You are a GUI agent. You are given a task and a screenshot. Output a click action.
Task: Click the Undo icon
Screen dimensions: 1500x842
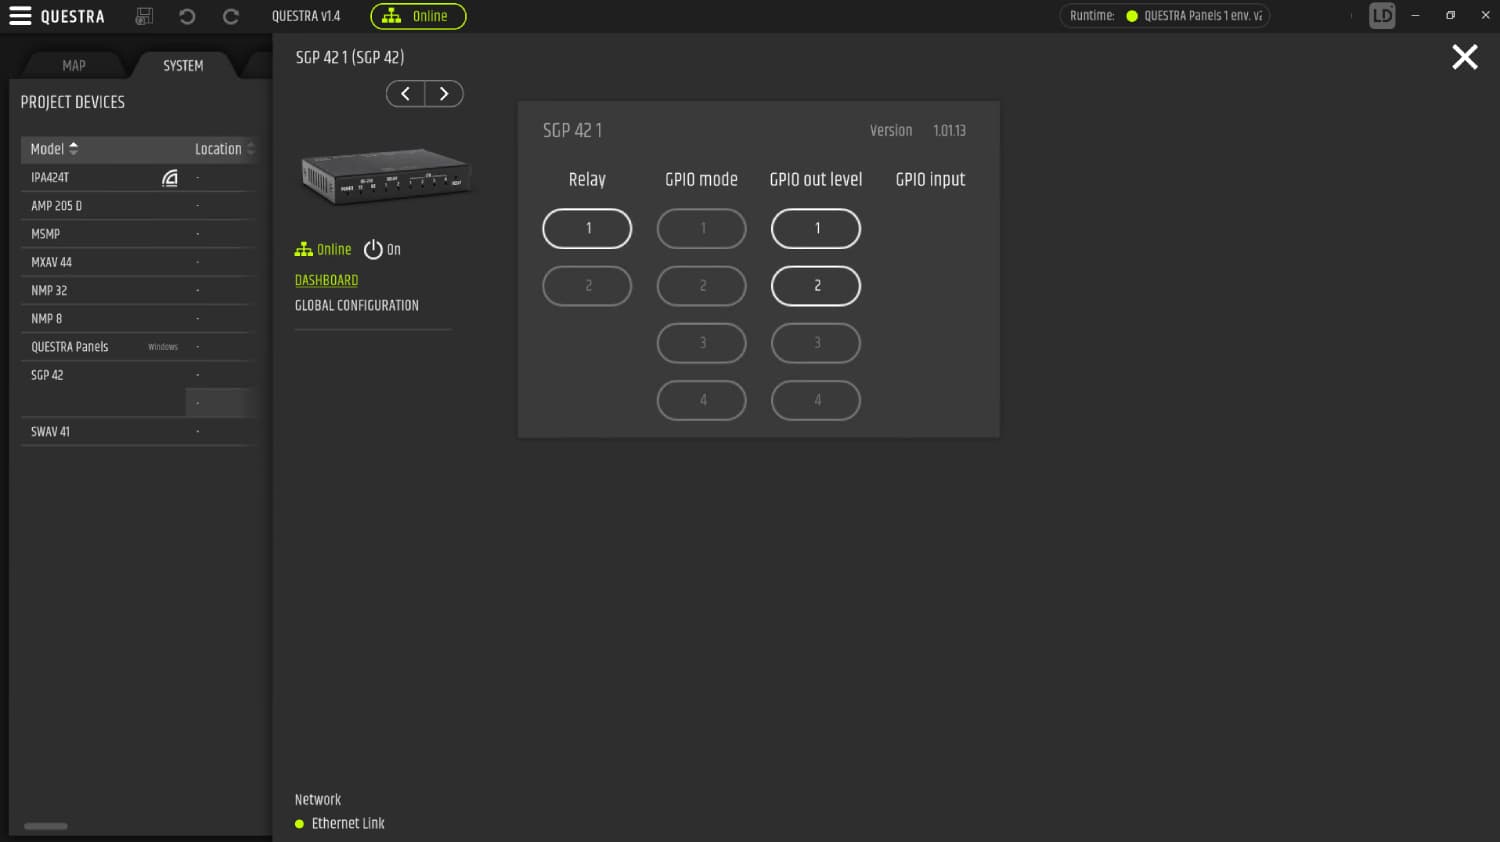[x=188, y=16]
